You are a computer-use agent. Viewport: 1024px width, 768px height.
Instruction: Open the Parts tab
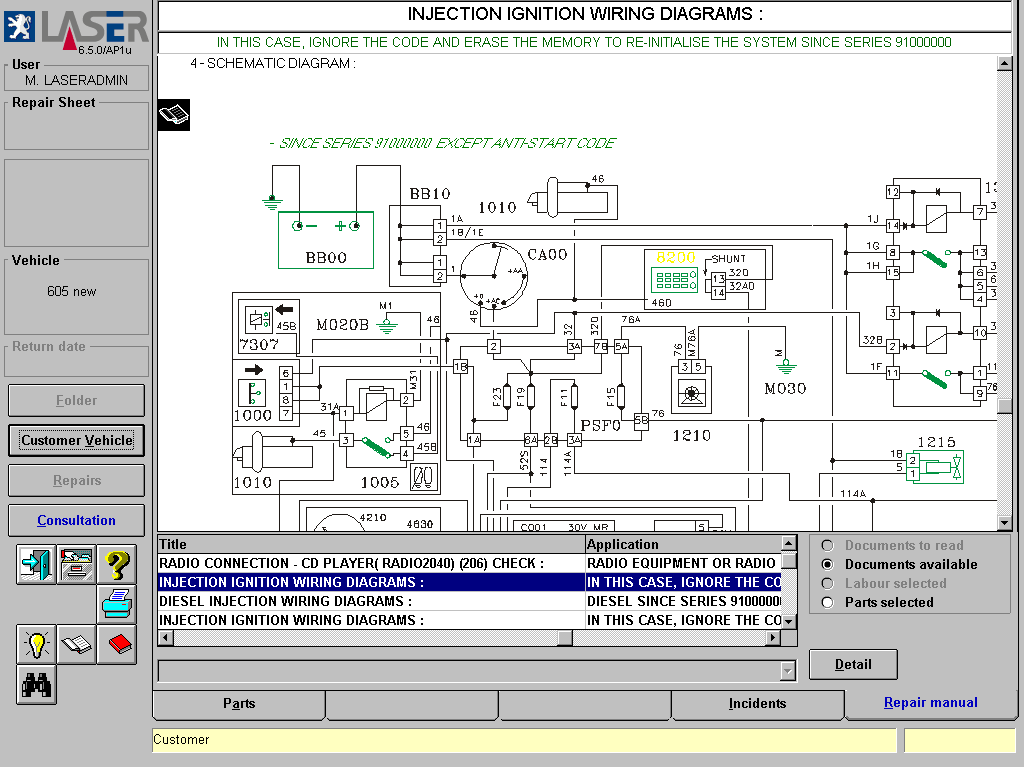point(239,703)
